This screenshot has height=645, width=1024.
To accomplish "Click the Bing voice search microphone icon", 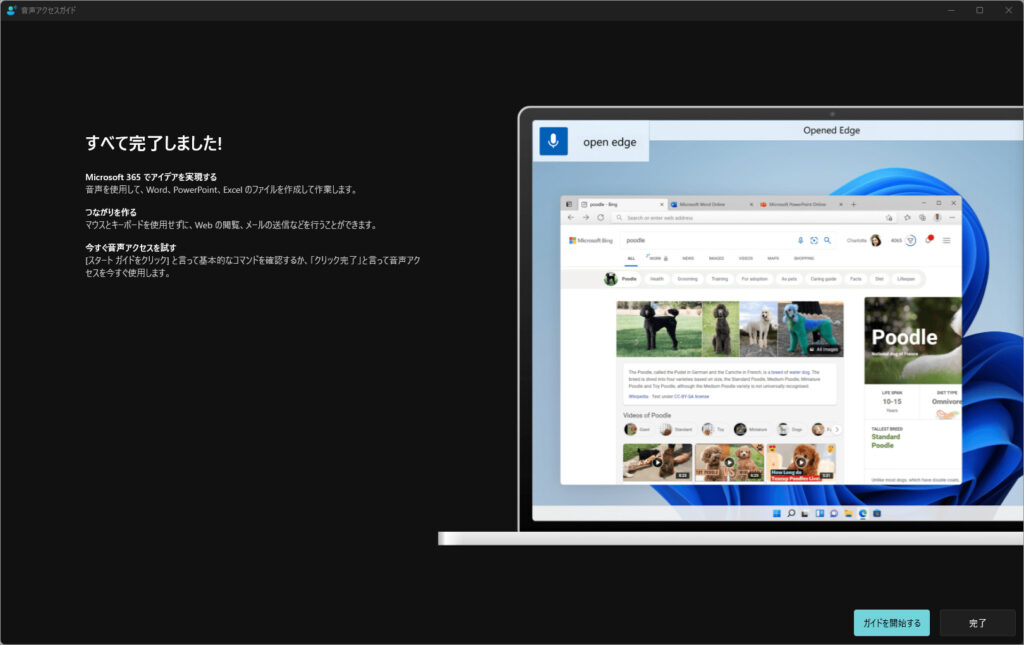I will pos(800,240).
